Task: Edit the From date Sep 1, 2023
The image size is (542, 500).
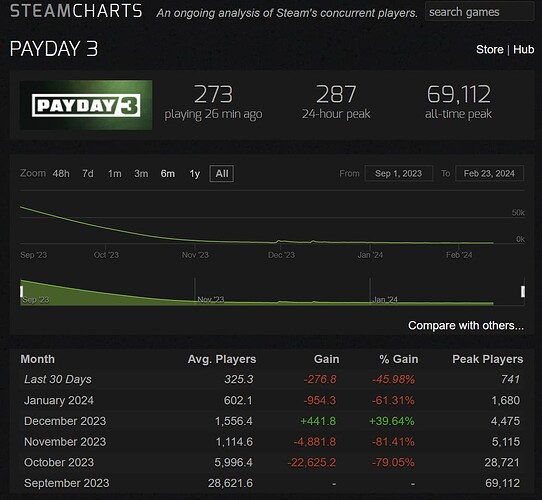Action: [x=399, y=173]
